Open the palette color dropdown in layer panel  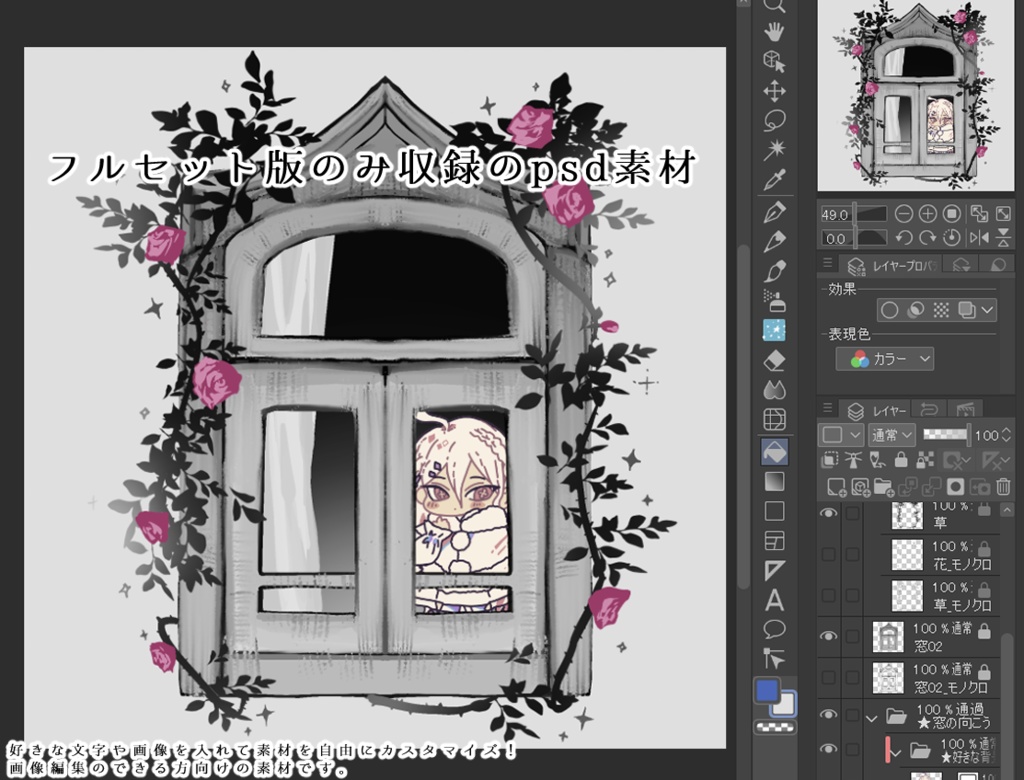[840, 435]
